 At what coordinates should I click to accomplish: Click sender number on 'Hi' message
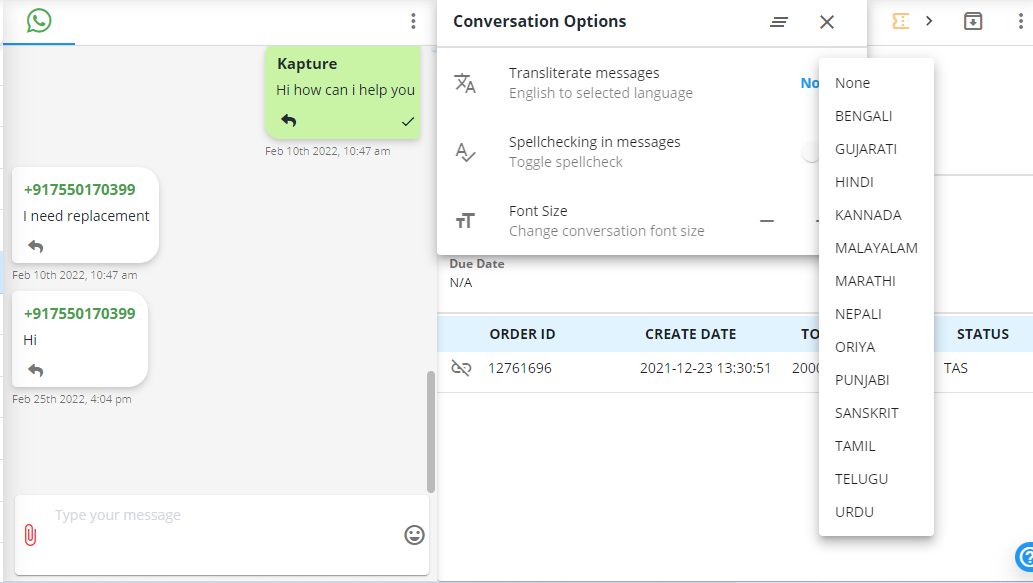pos(80,314)
